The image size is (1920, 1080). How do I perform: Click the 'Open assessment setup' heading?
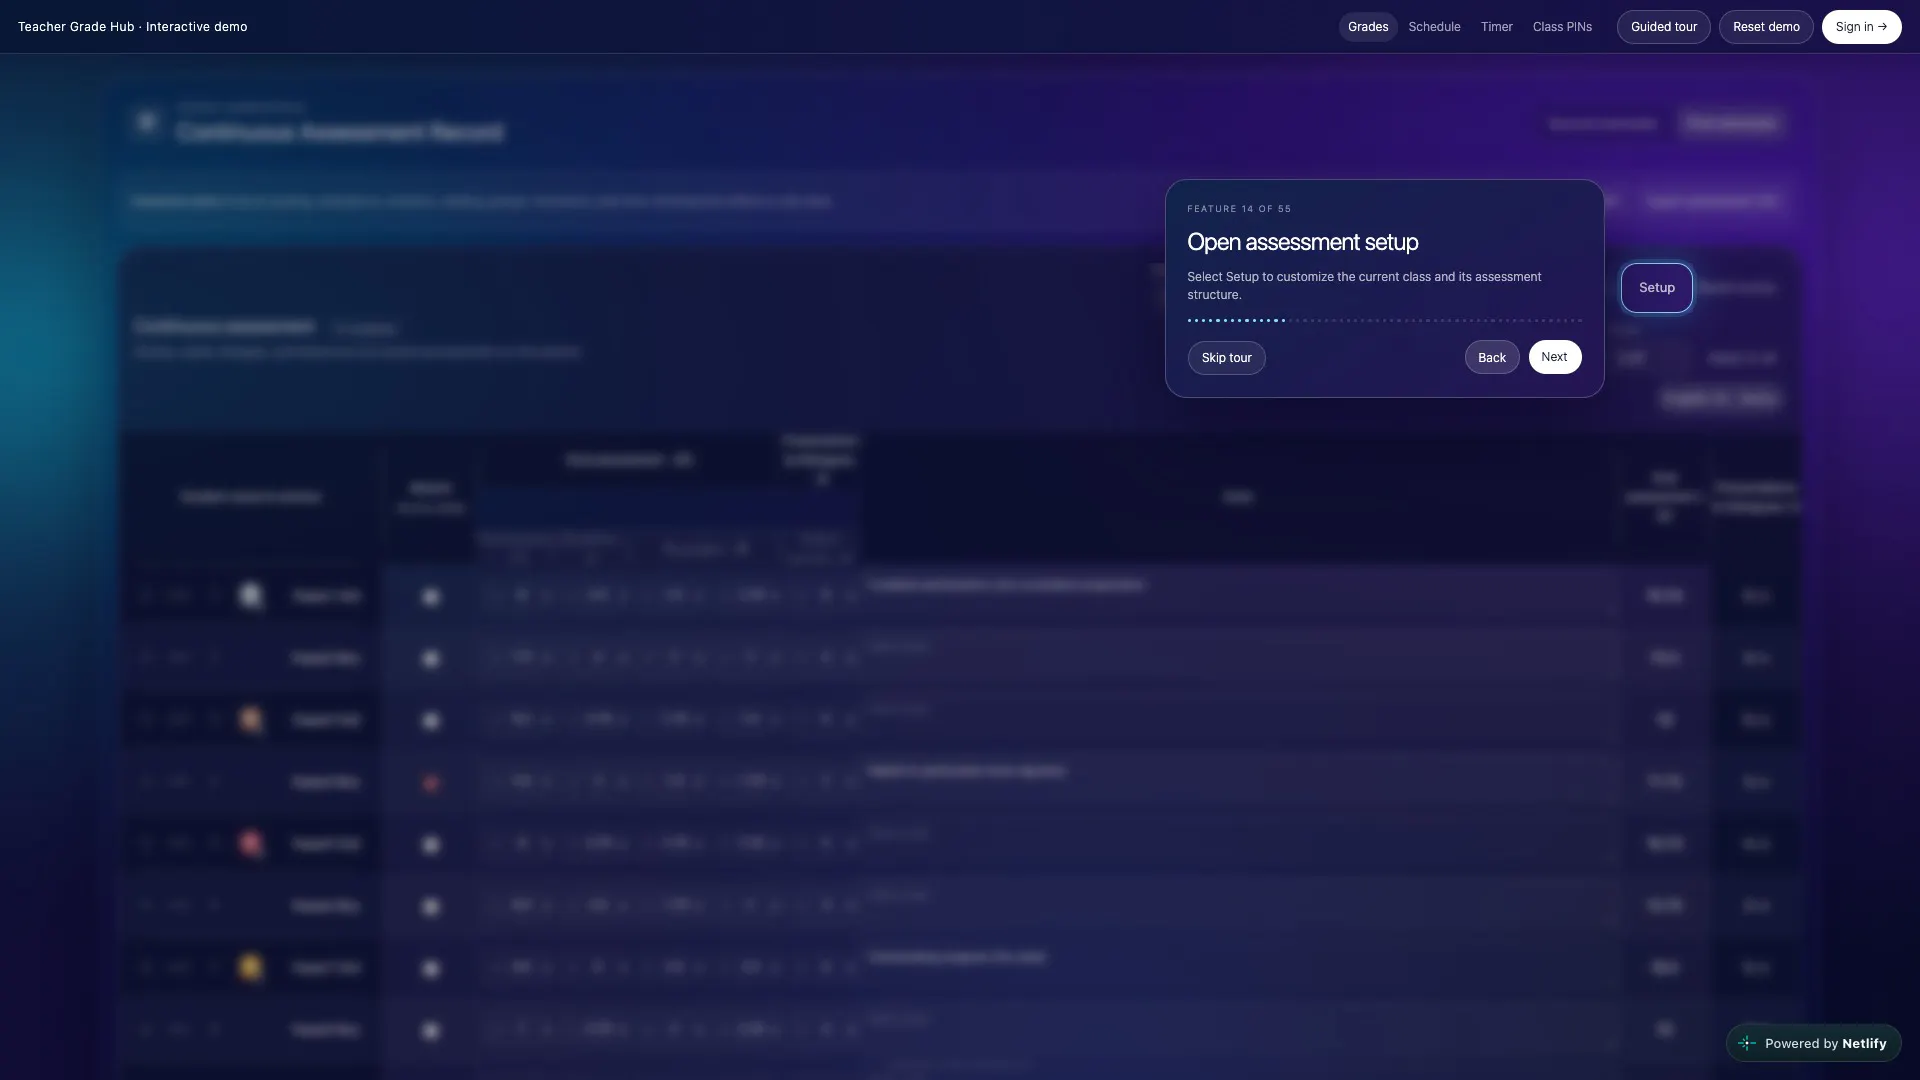click(x=1302, y=242)
